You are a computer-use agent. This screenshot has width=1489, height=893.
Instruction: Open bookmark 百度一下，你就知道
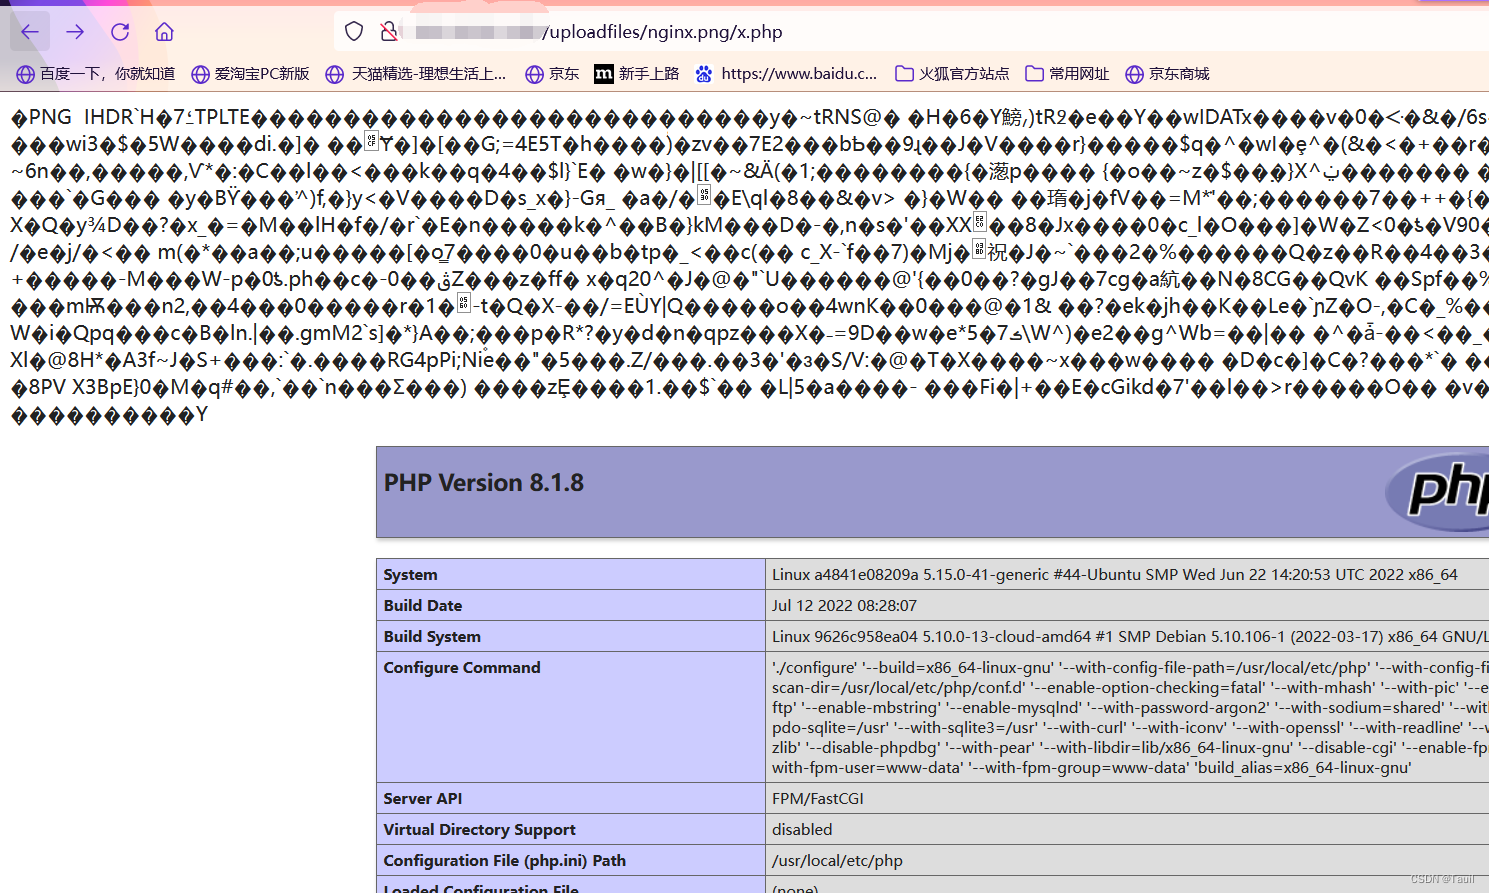96,74
